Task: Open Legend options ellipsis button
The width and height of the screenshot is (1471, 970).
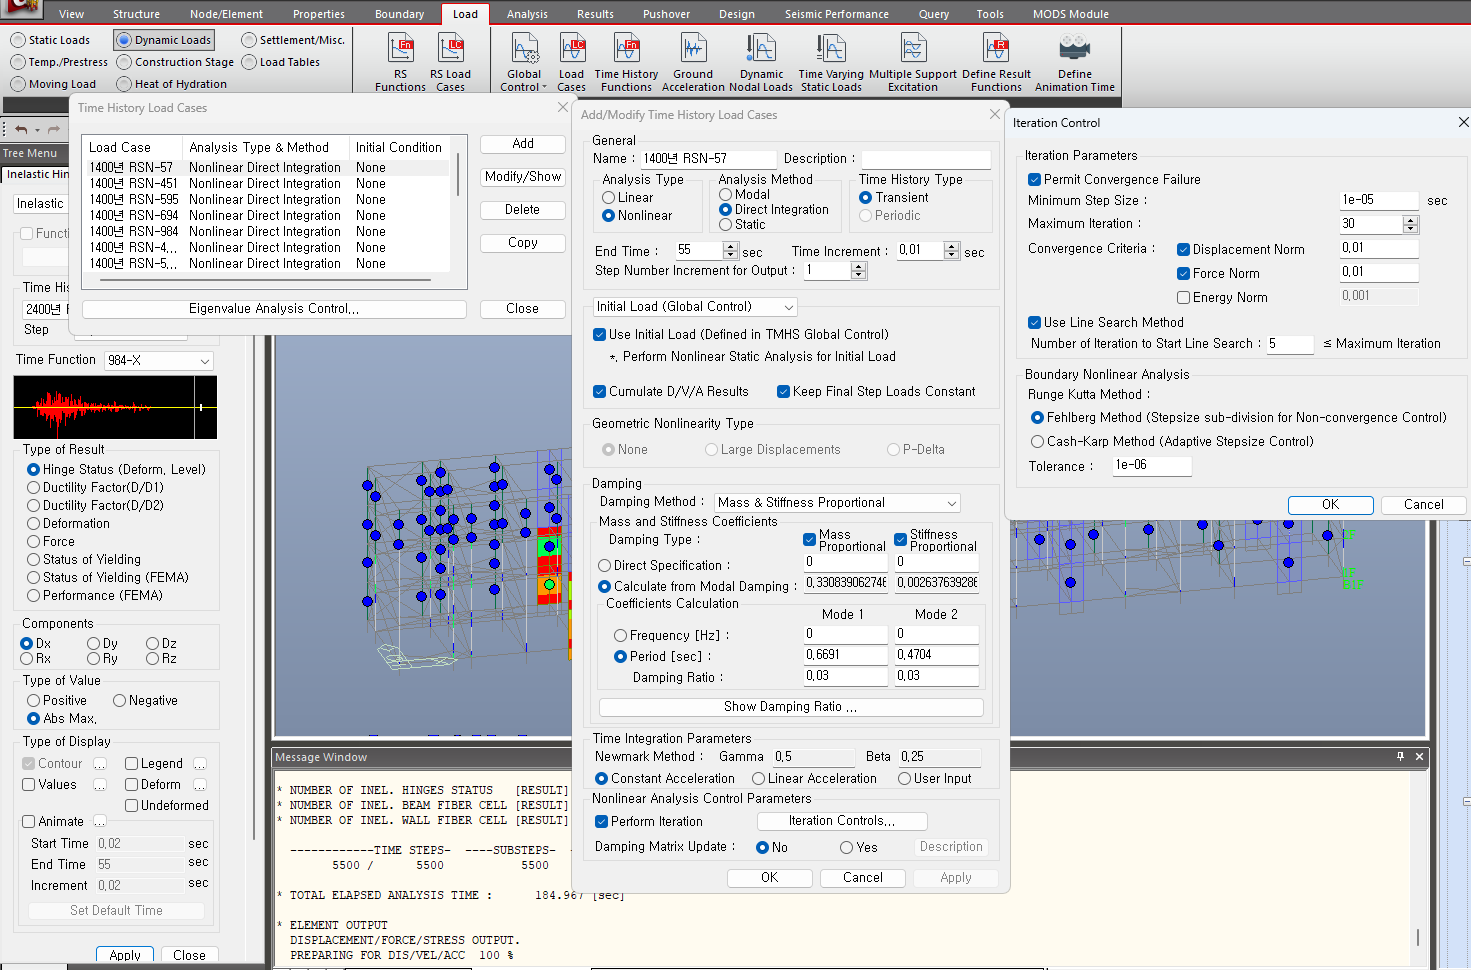Action: (200, 764)
